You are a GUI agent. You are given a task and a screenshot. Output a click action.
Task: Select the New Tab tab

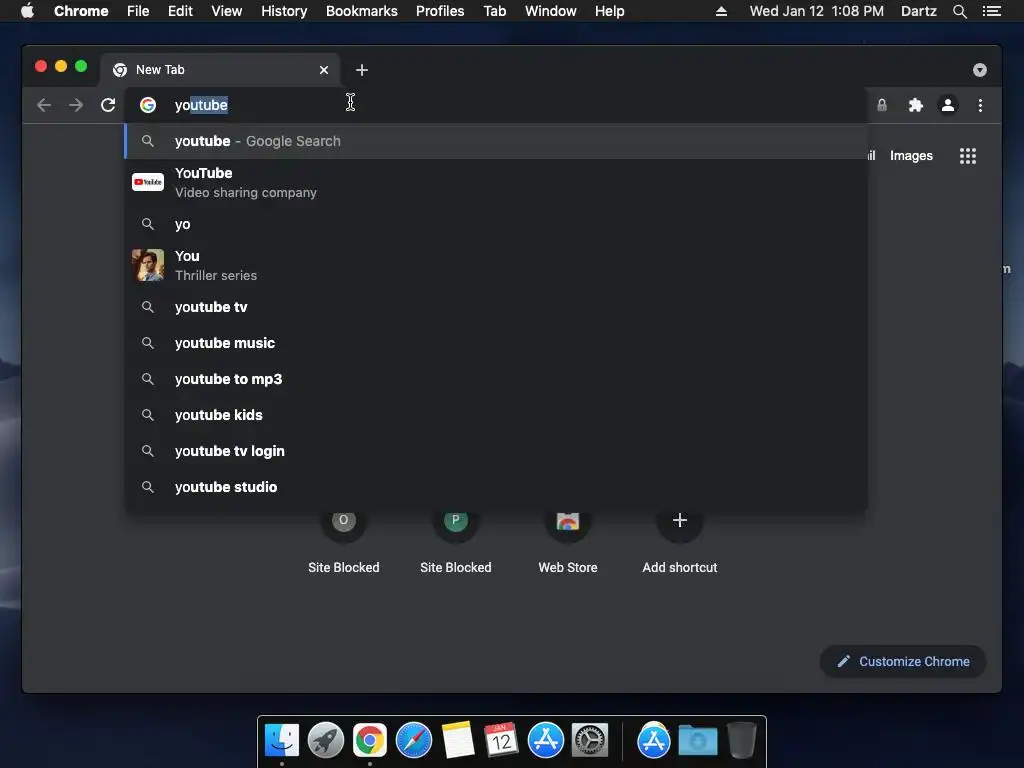pos(219,70)
